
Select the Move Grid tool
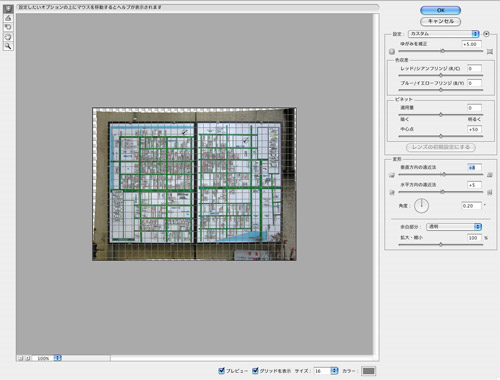point(8,27)
